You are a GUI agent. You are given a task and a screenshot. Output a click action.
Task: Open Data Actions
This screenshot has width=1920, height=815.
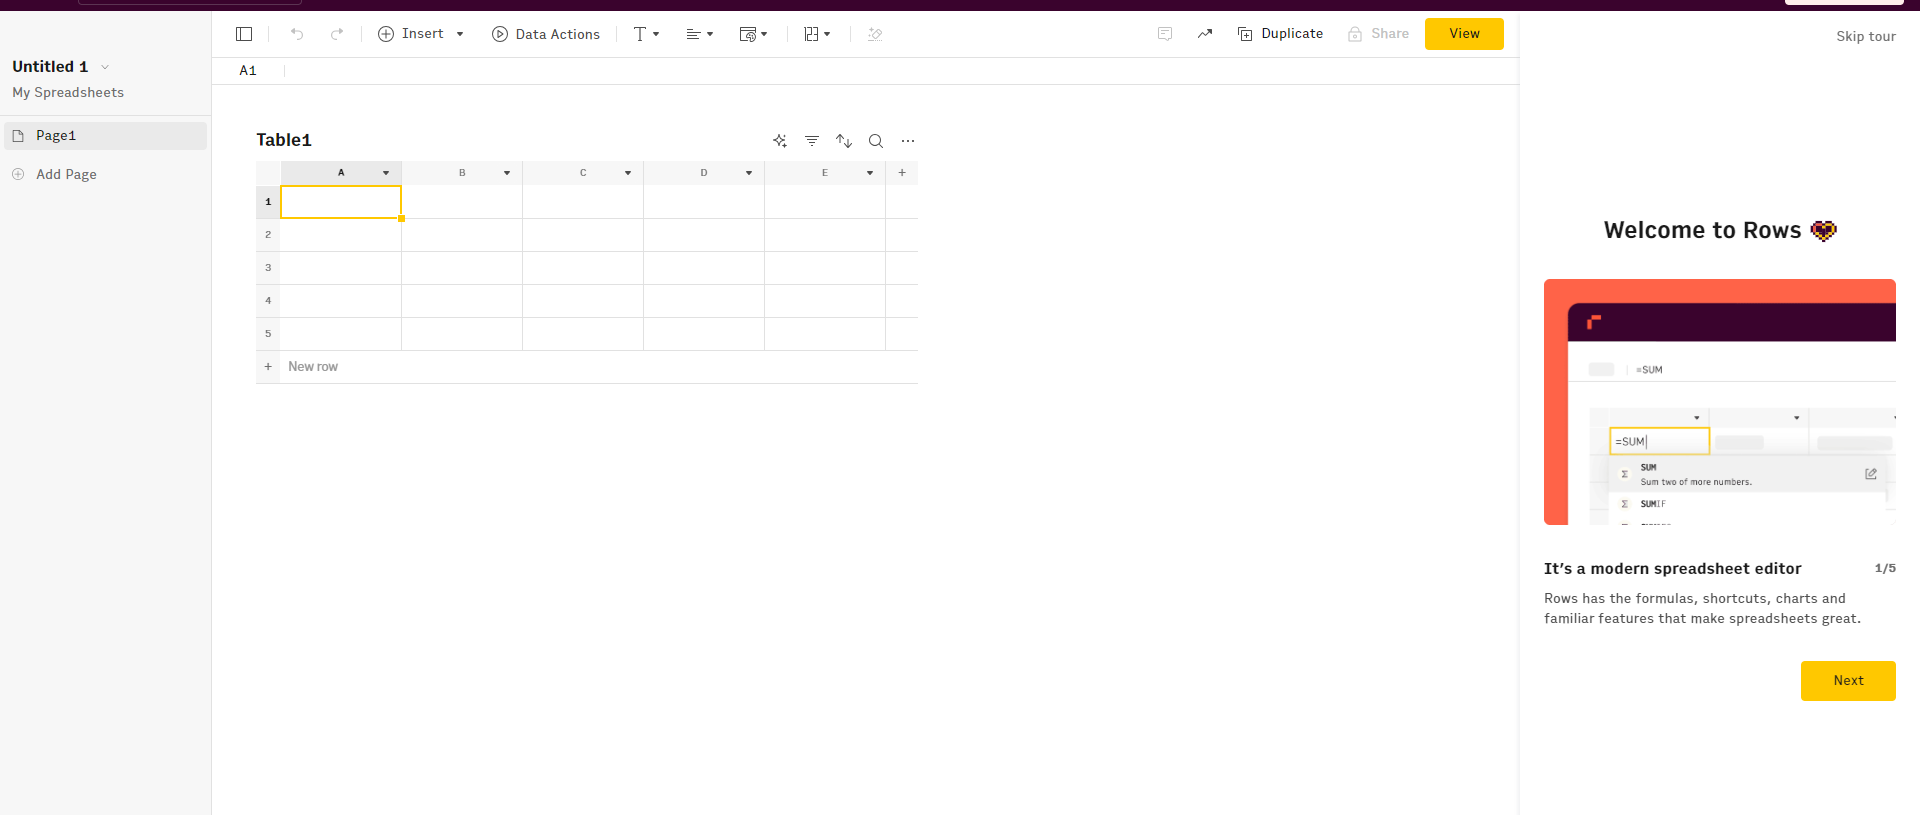(546, 34)
